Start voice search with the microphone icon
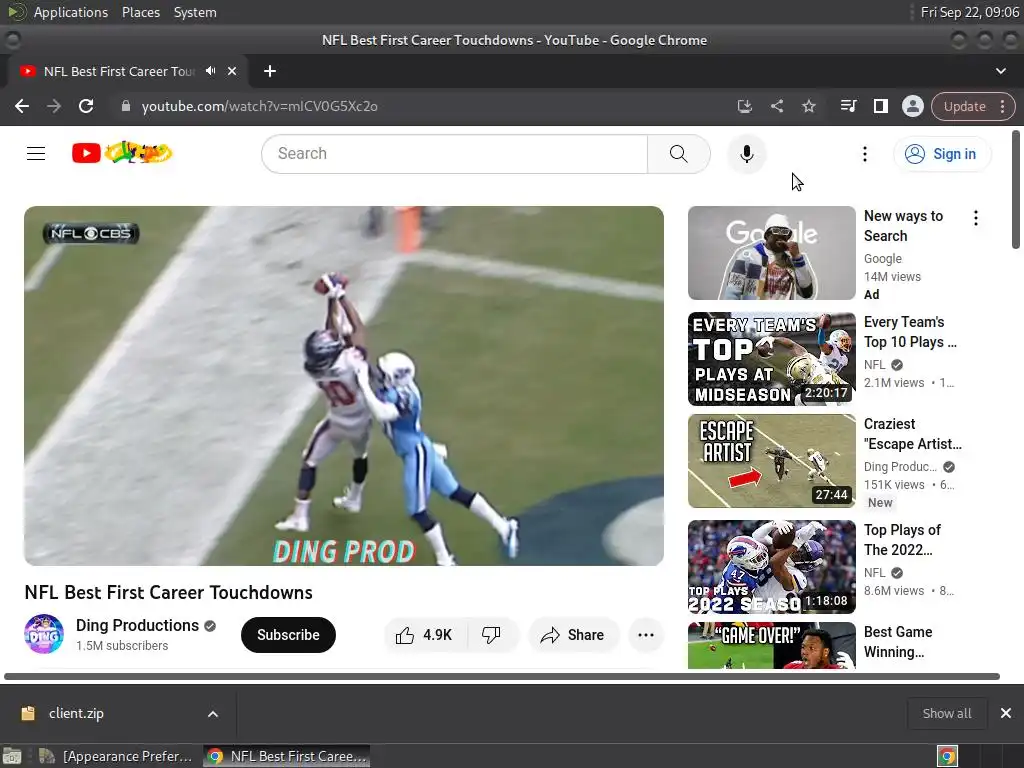Viewport: 1024px width, 768px height. (746, 154)
